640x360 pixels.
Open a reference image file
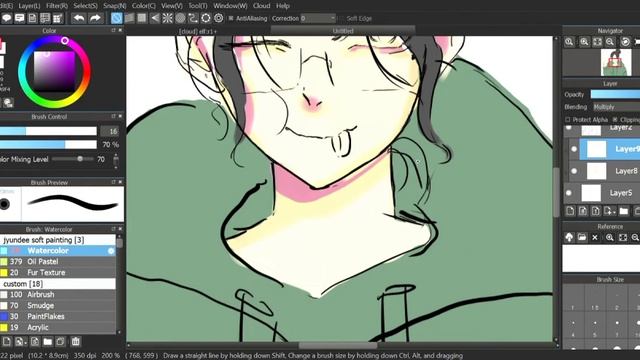tap(582, 237)
